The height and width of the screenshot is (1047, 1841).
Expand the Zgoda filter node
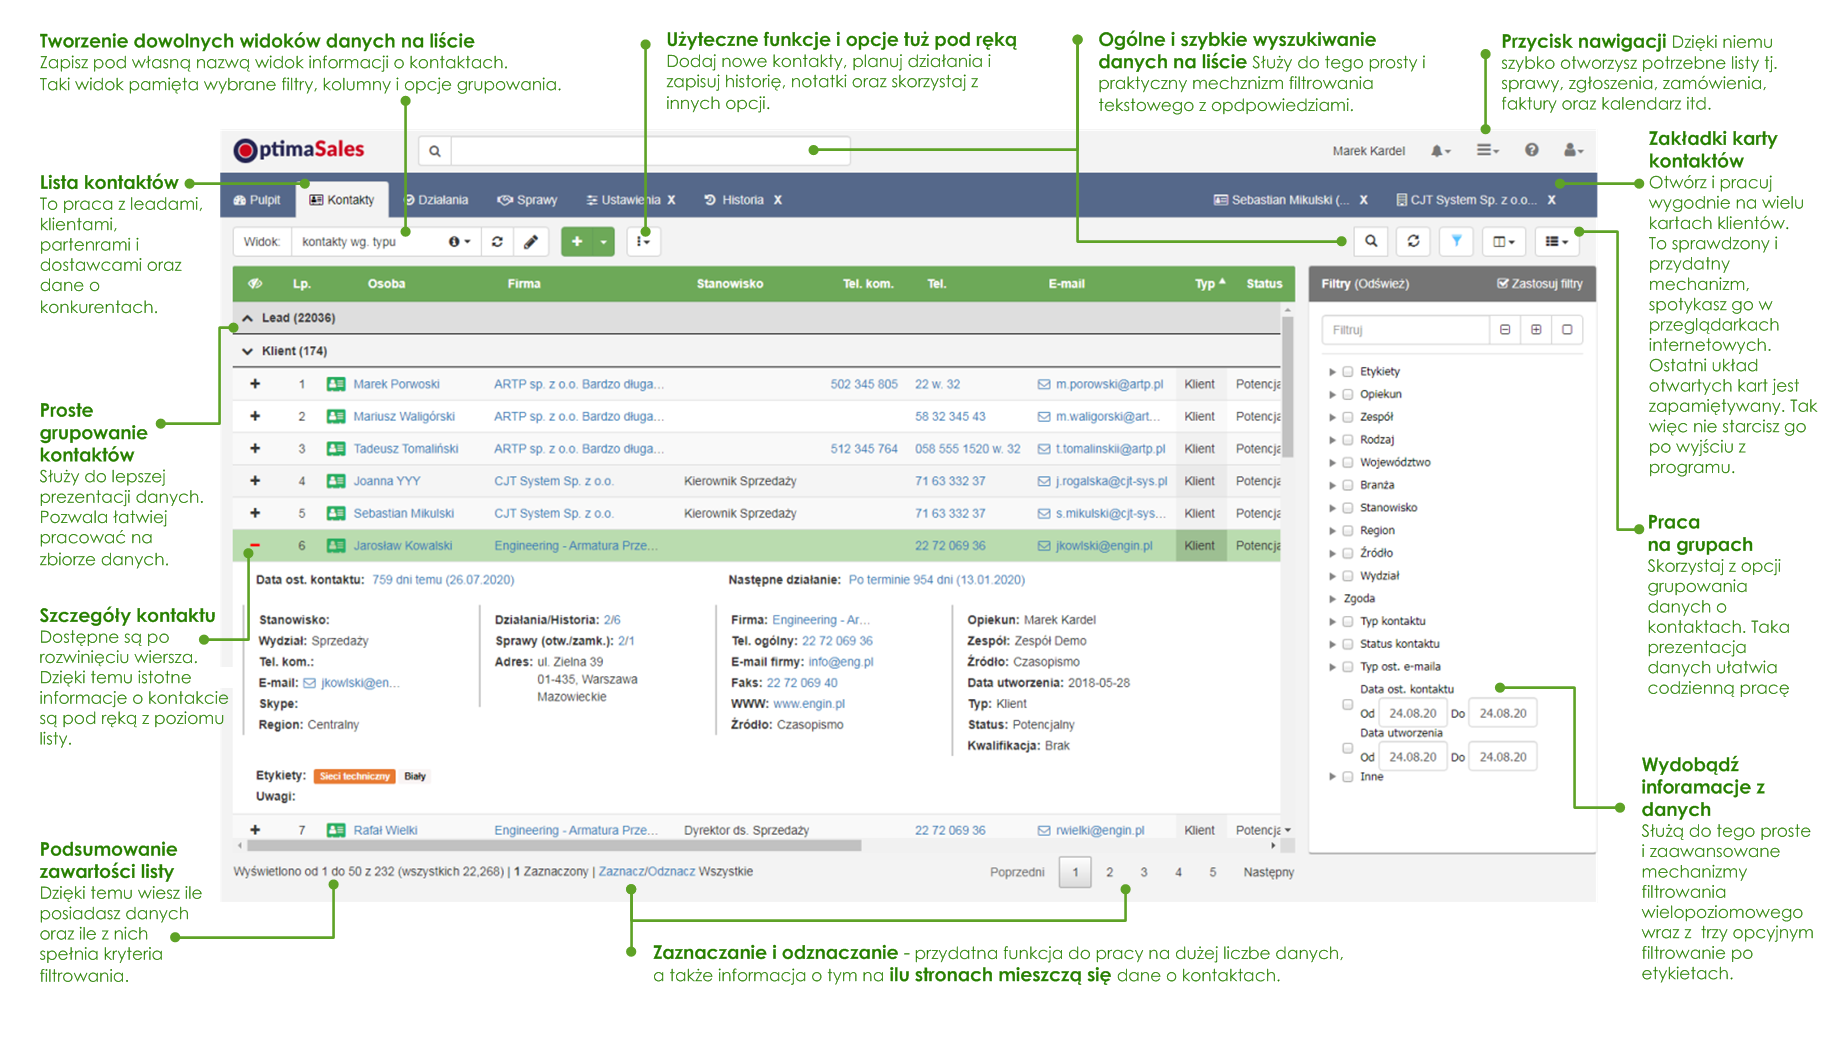coord(1332,599)
